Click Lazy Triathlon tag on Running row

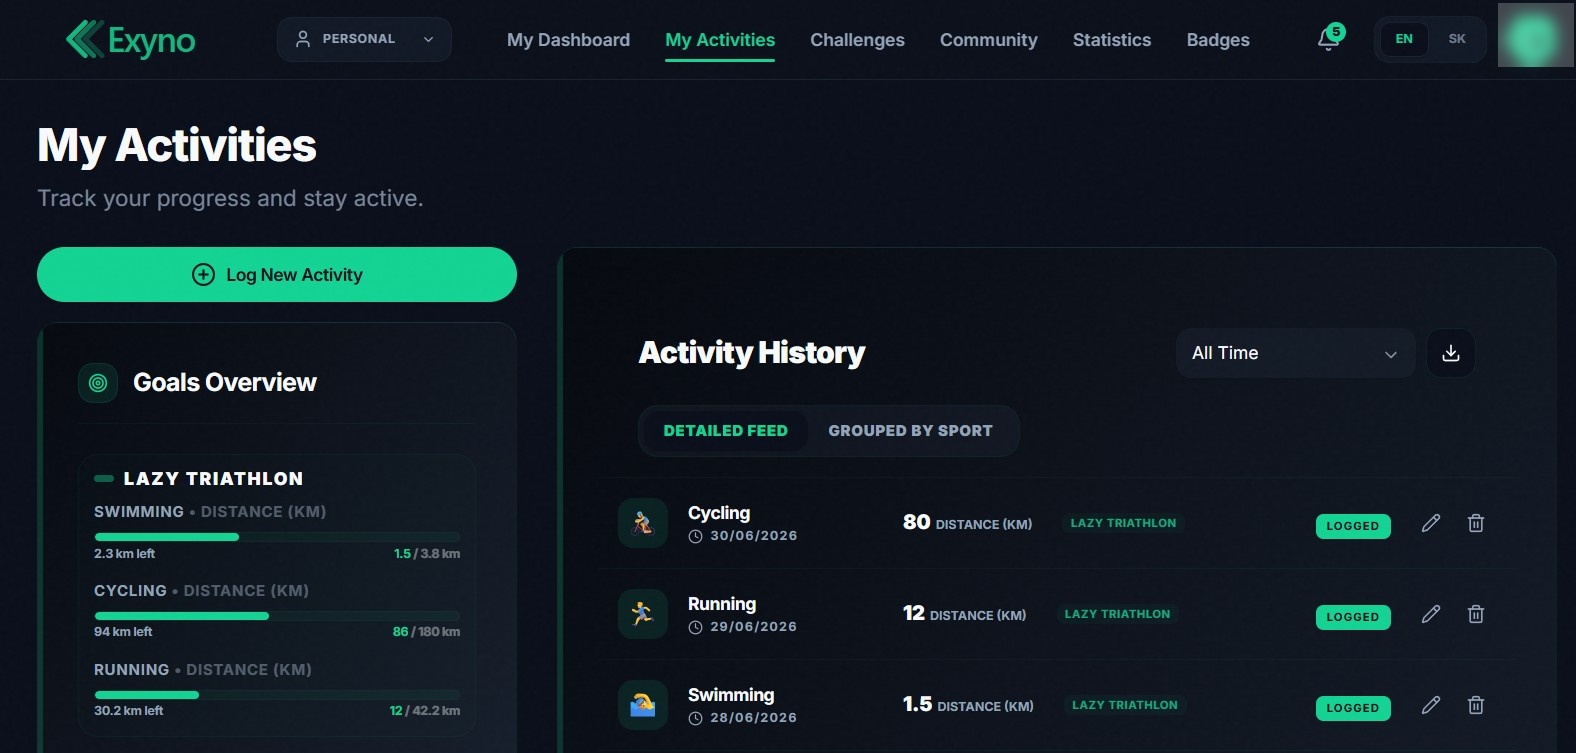tap(1117, 614)
